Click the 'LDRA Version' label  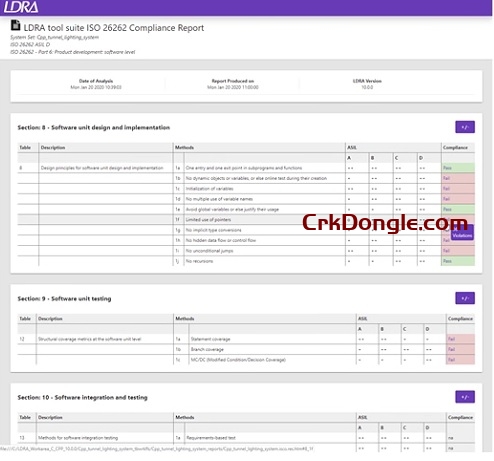click(367, 81)
